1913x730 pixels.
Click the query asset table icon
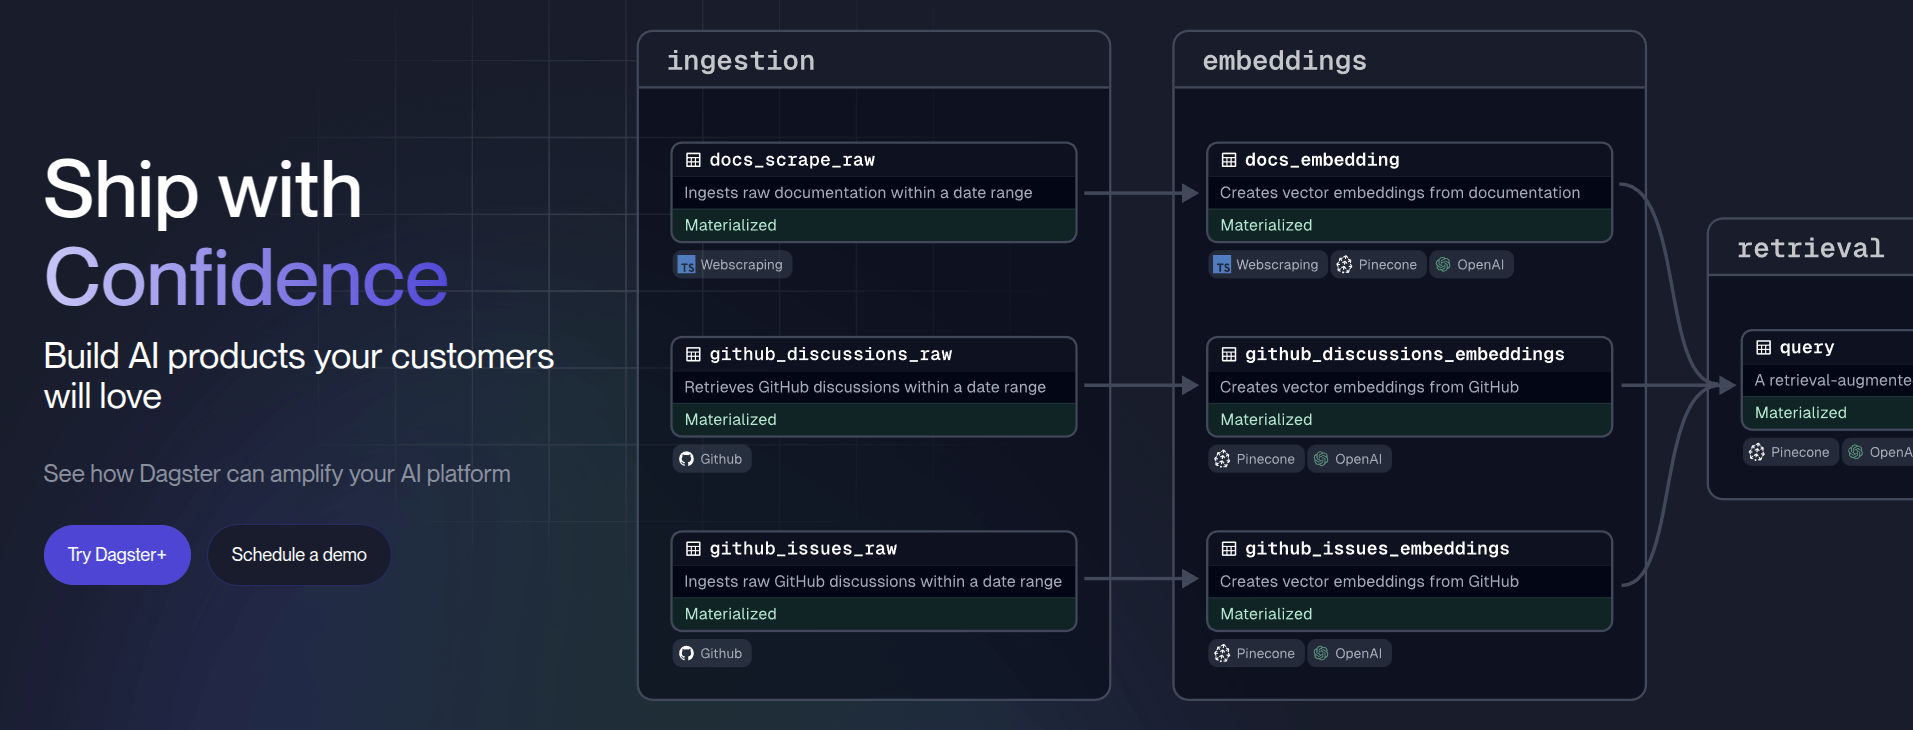pos(1763,348)
